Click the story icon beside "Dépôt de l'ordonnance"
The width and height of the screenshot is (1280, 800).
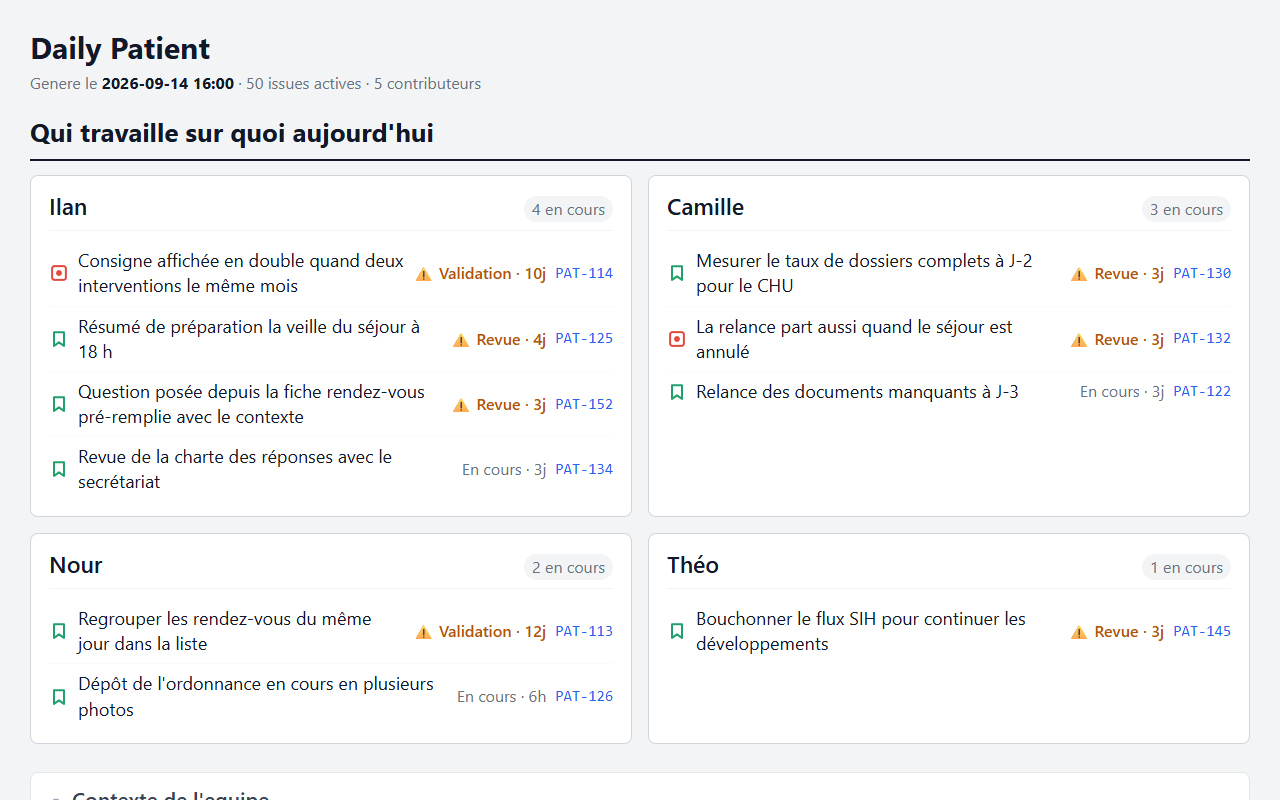pos(59,697)
